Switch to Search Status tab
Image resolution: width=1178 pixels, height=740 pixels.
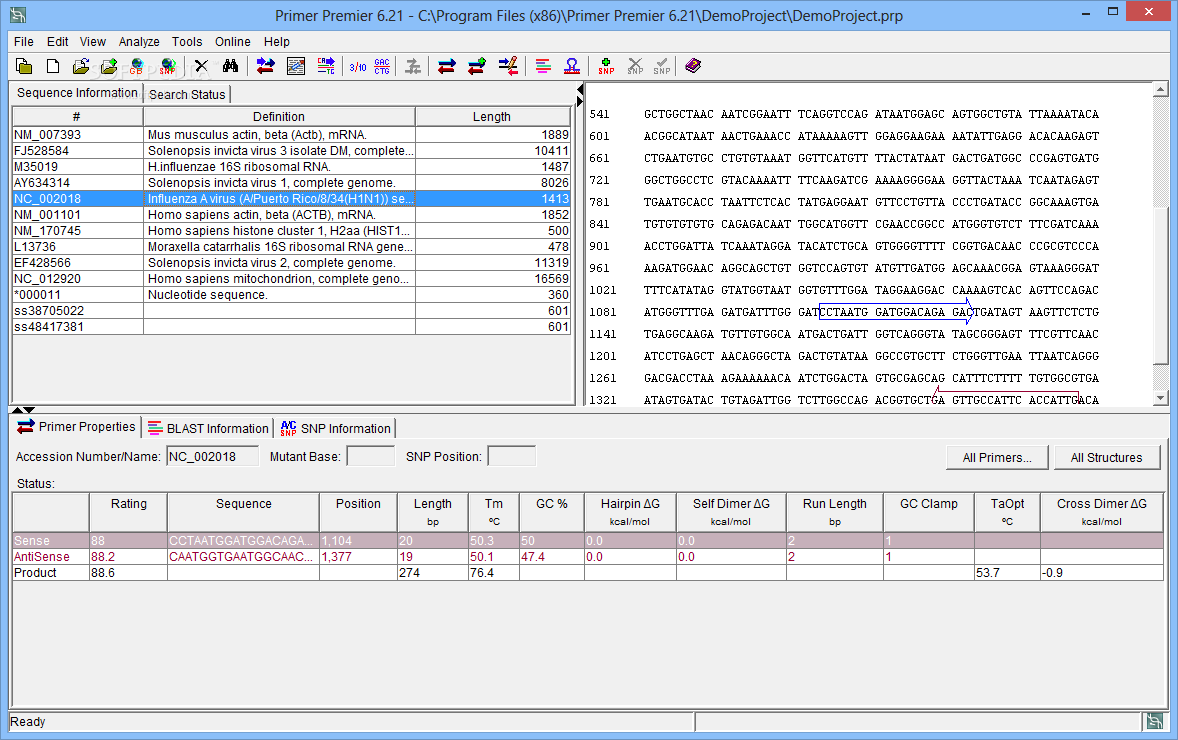(x=187, y=95)
